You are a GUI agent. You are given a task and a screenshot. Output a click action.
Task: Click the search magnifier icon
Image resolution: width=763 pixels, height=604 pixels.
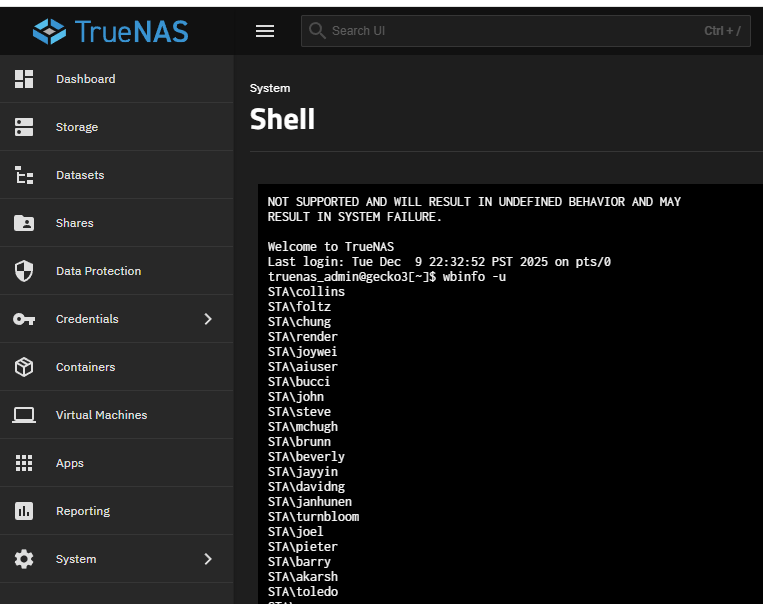pyautogui.click(x=317, y=31)
